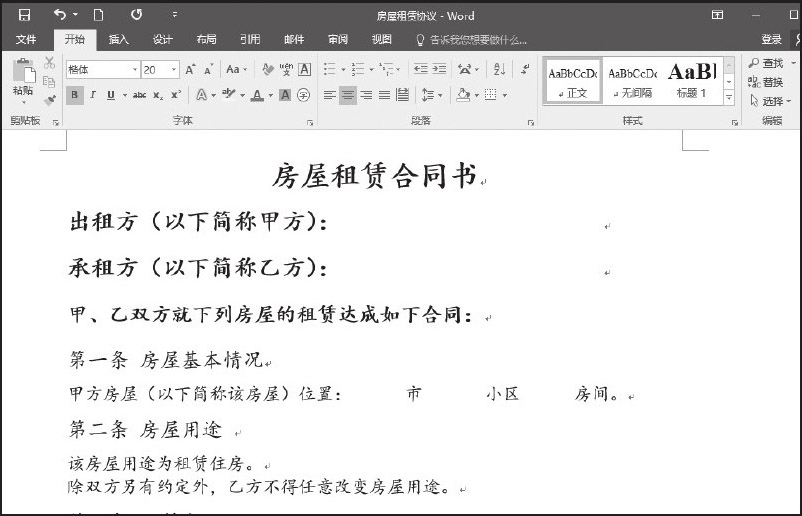Screen dimensions: 802x516
Task: Toggle Italic formatting button
Action: point(93,95)
